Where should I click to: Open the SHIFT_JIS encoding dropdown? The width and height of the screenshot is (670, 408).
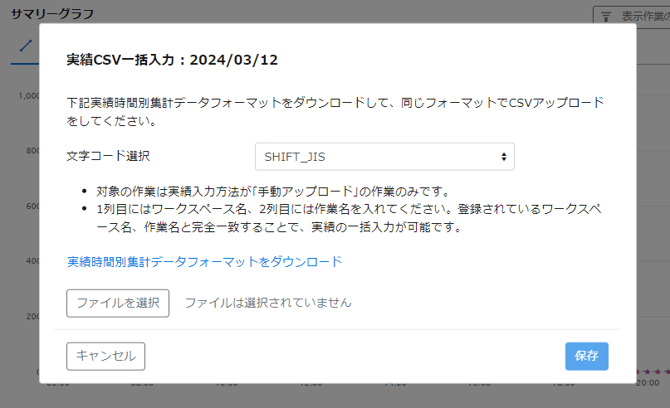click(x=384, y=157)
